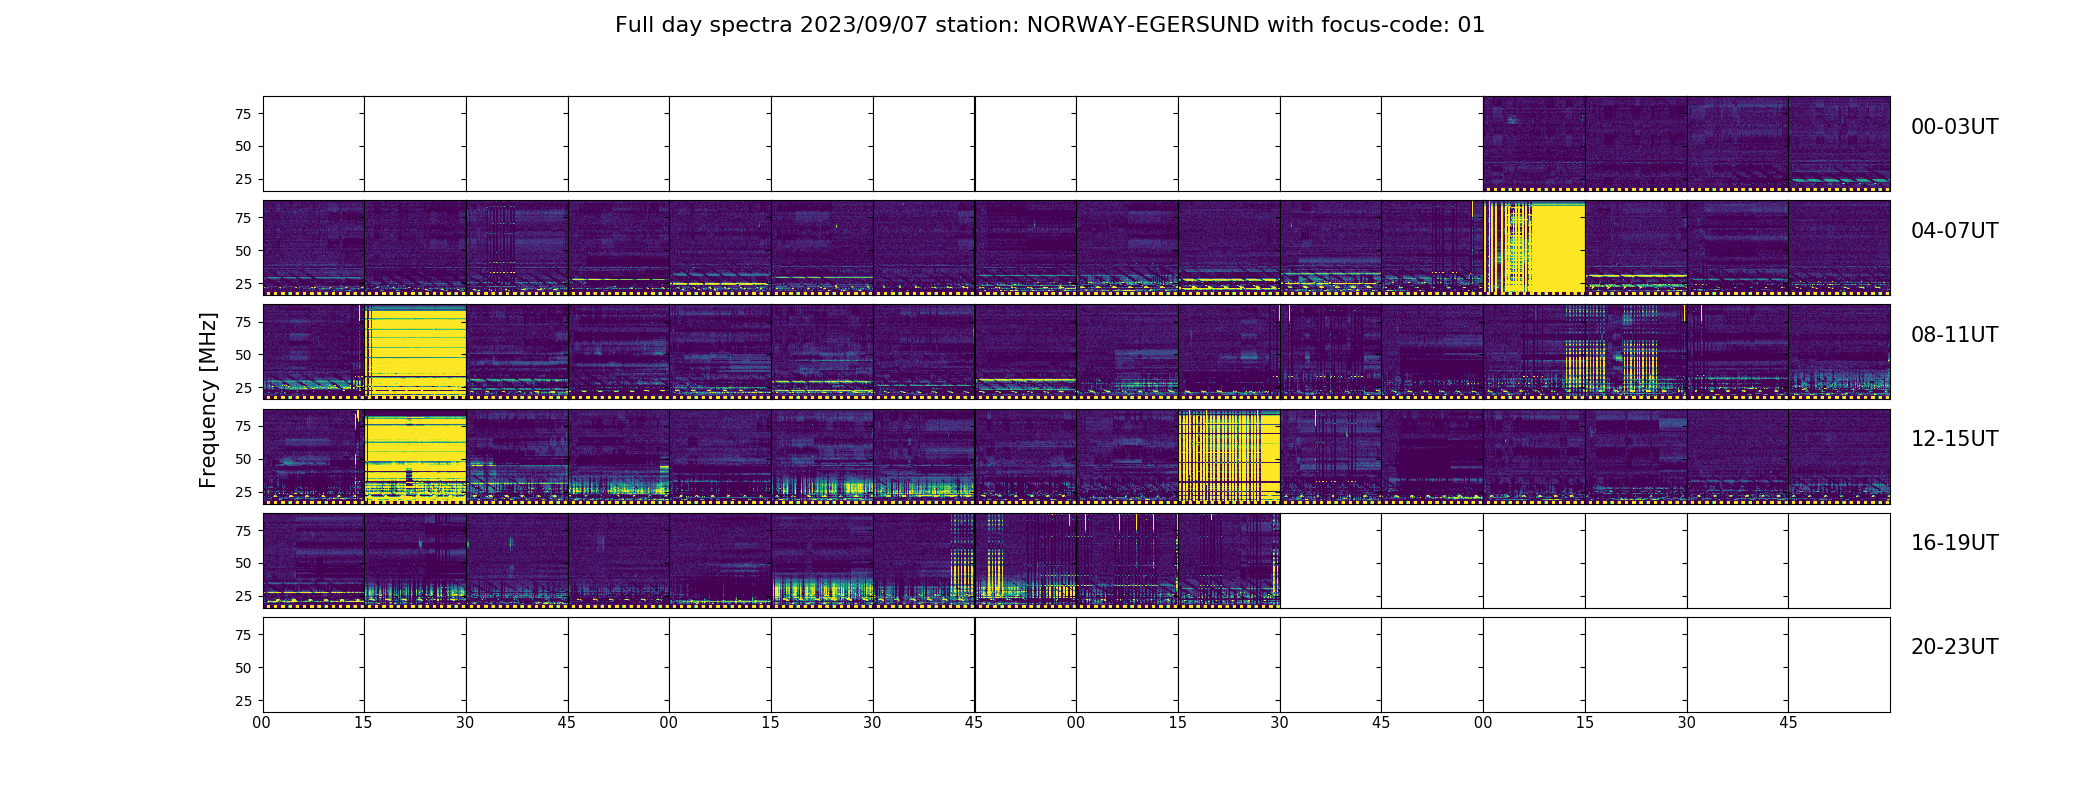Select the "12-15UT" row label

click(x=1954, y=439)
